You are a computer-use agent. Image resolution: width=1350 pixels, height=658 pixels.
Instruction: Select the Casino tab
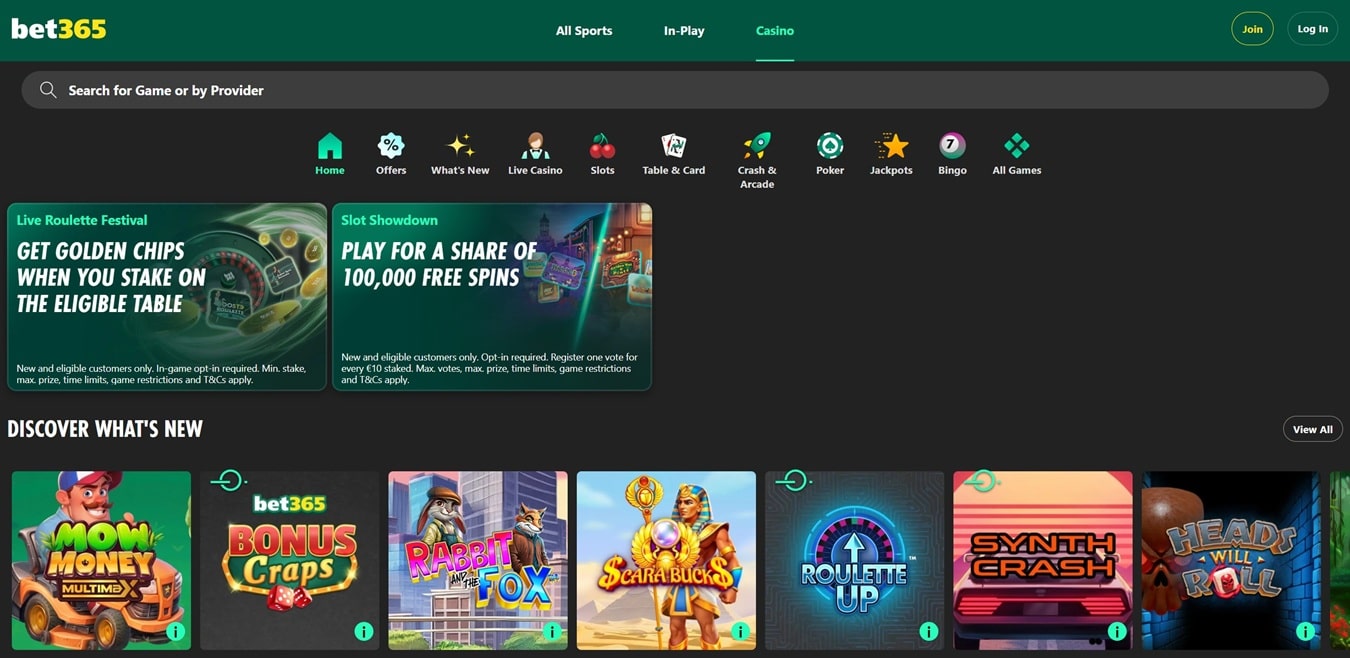coord(775,30)
